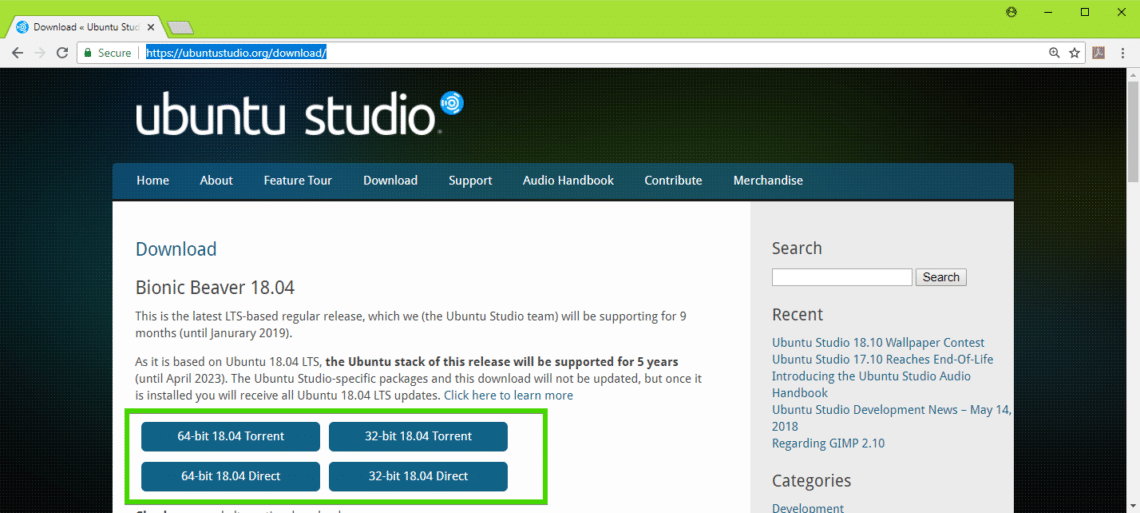Open Introducing the Ubuntu Studio Audio Handbook link
The width and height of the screenshot is (1140, 513).
(x=871, y=384)
